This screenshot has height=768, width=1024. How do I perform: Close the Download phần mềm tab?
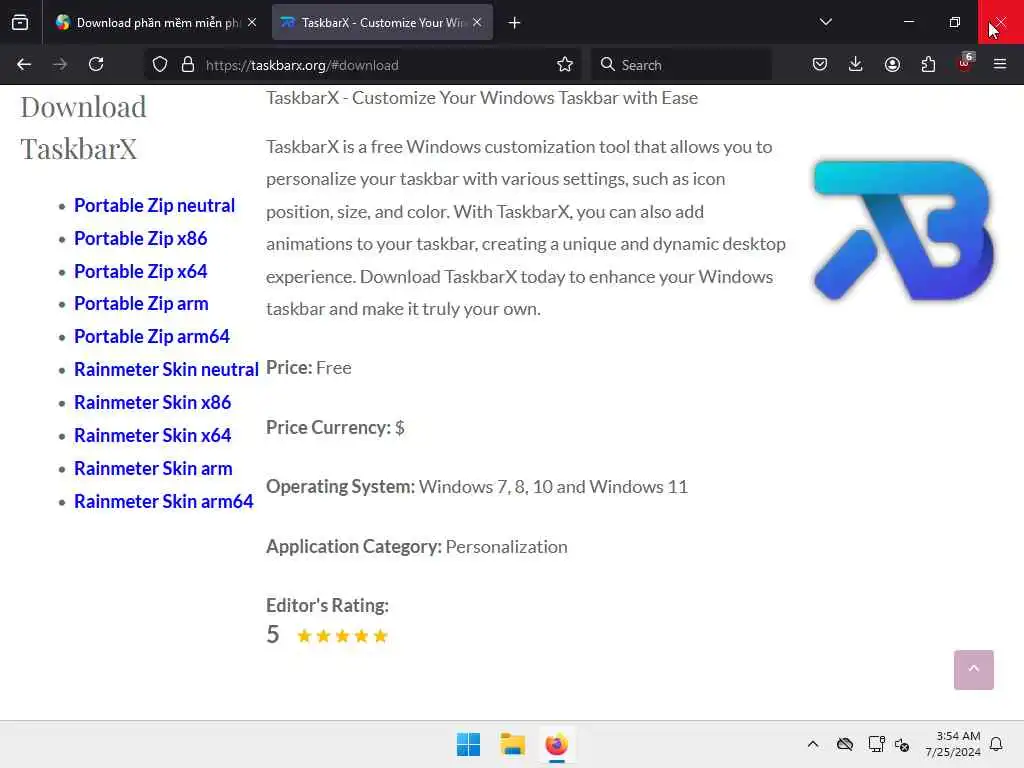[252, 22]
